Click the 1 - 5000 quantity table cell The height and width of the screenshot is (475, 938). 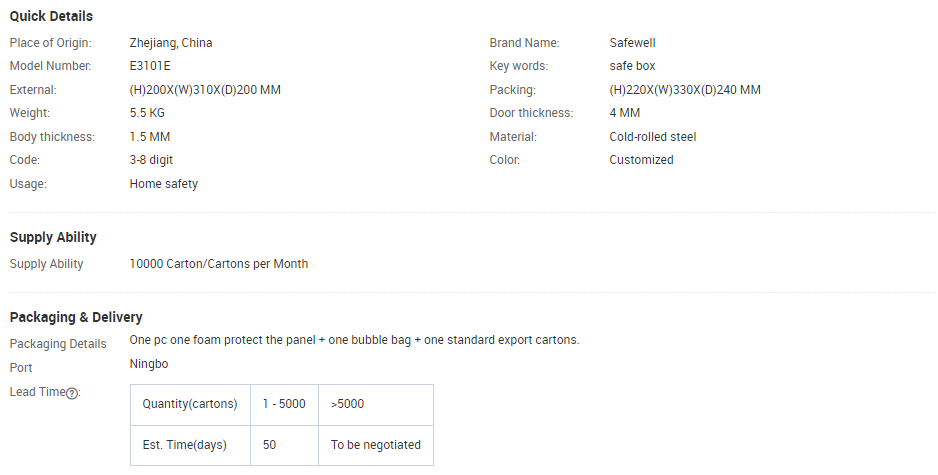coord(284,404)
